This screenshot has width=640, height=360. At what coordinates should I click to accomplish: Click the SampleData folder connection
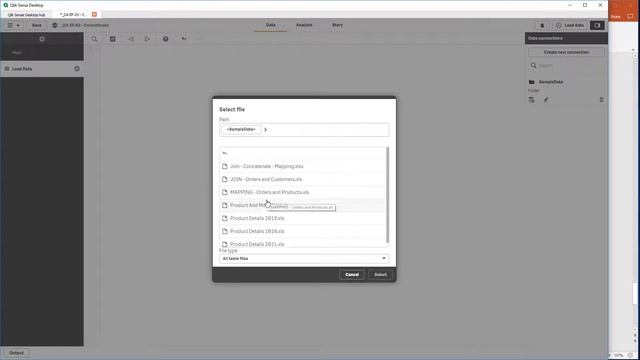[551, 82]
